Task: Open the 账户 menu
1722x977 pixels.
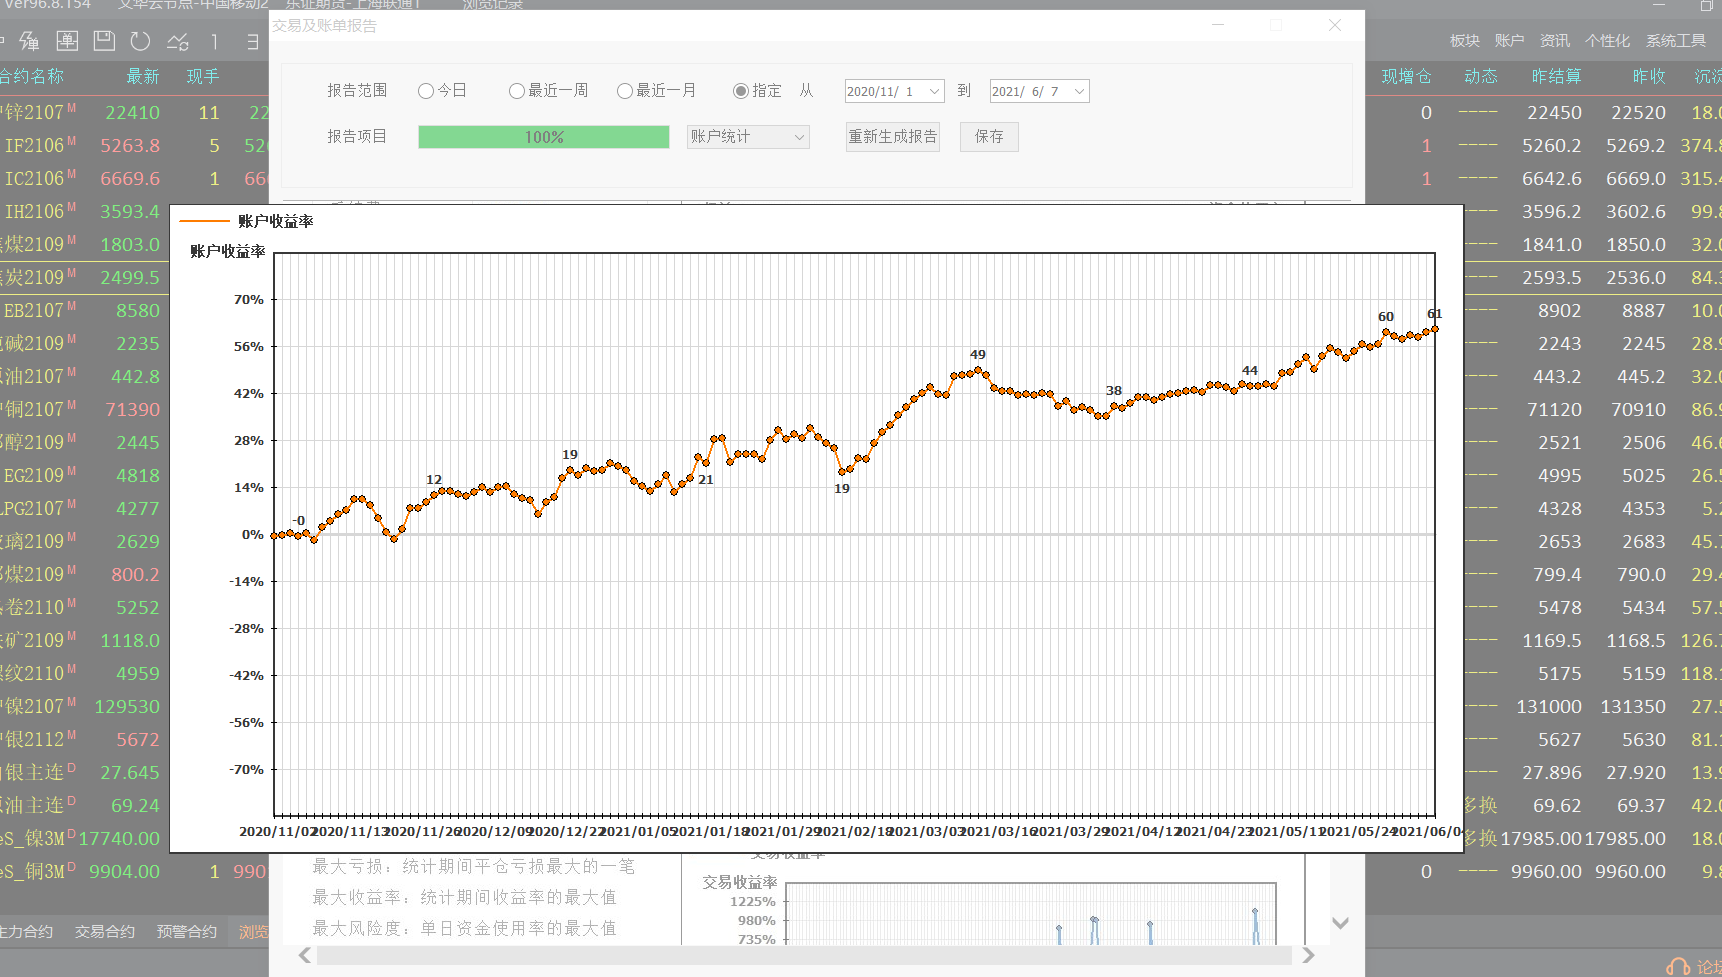Action: [1510, 41]
